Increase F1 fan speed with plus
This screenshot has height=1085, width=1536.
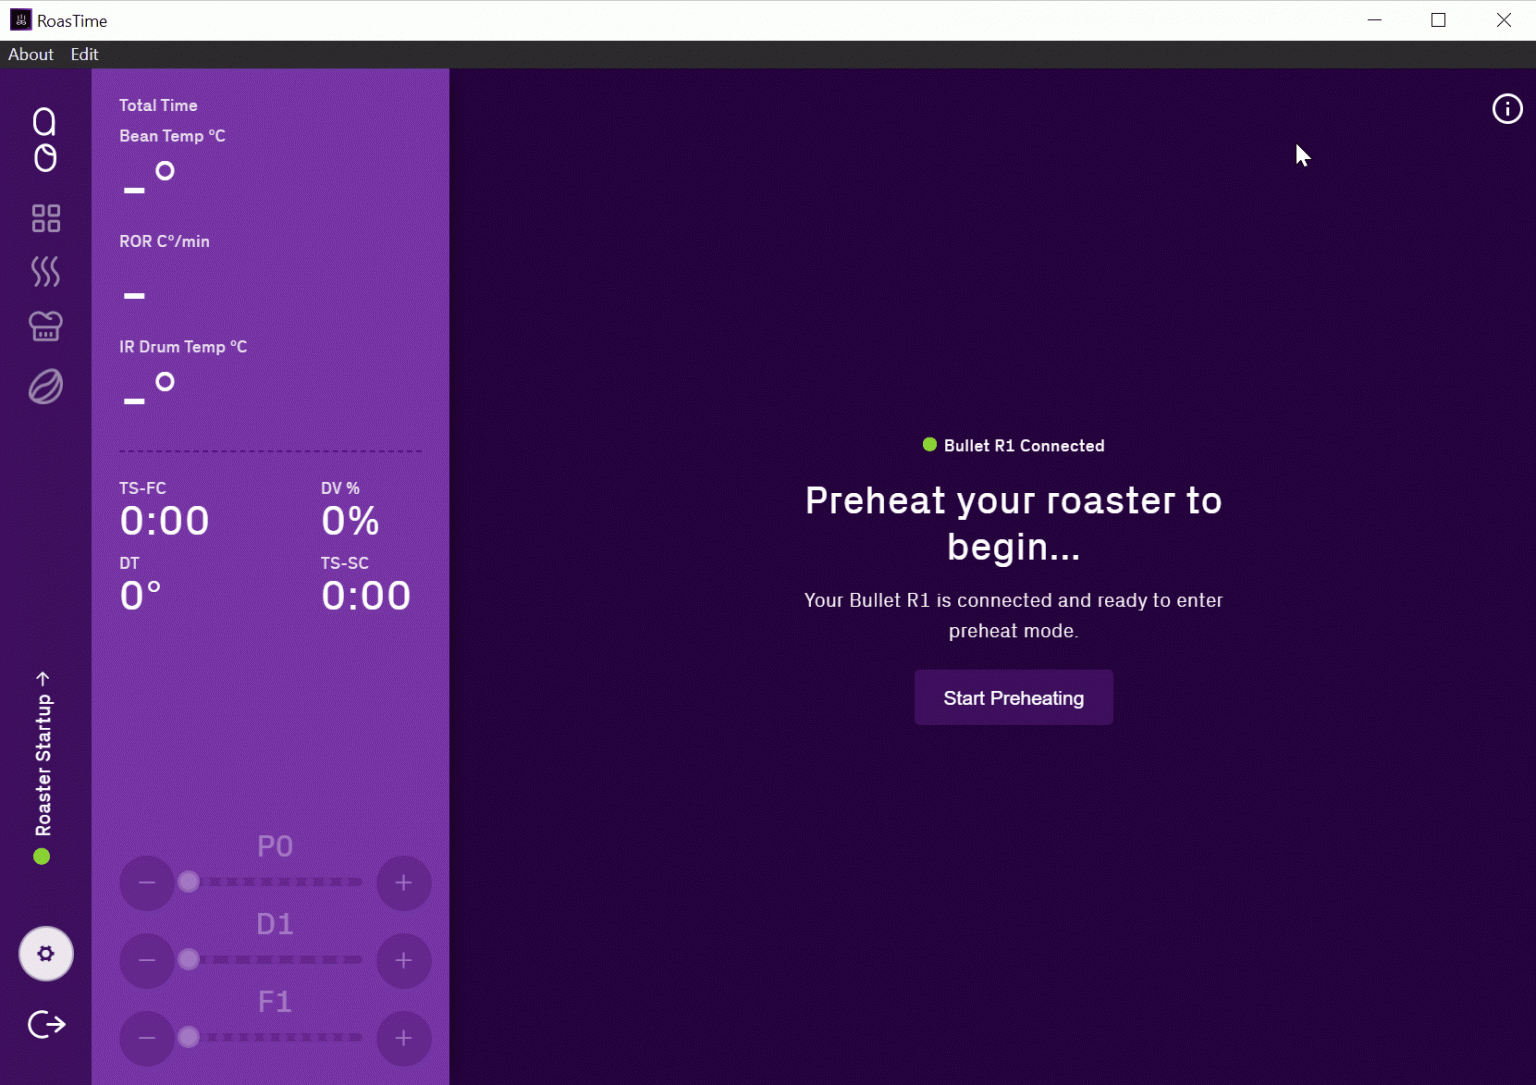(404, 1038)
